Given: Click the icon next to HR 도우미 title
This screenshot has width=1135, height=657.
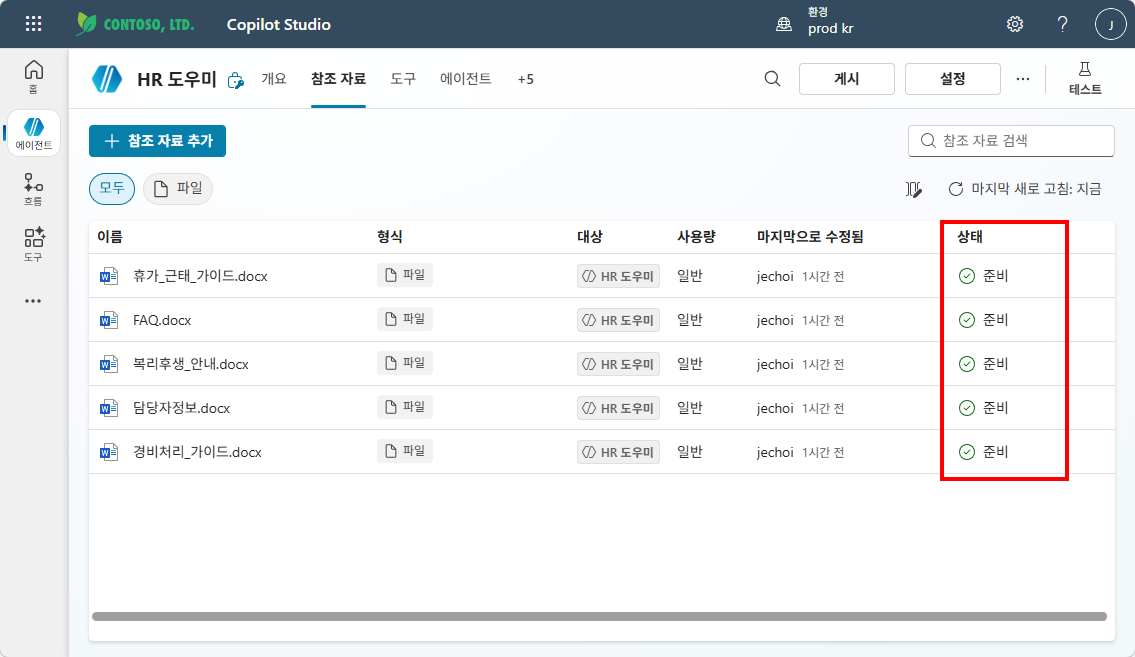Looking at the screenshot, I should tap(235, 80).
